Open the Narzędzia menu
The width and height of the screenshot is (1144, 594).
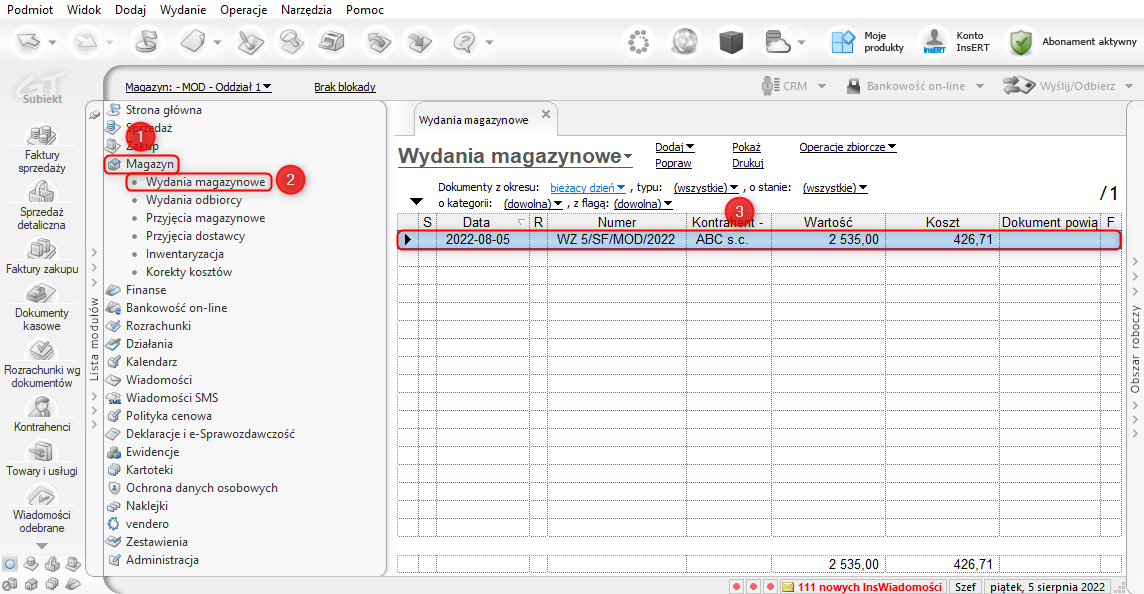click(306, 9)
